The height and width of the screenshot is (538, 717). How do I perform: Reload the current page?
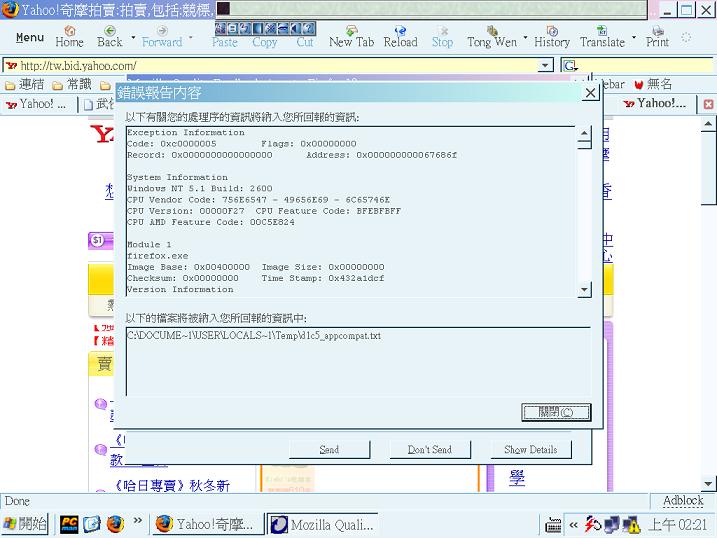click(x=400, y=37)
